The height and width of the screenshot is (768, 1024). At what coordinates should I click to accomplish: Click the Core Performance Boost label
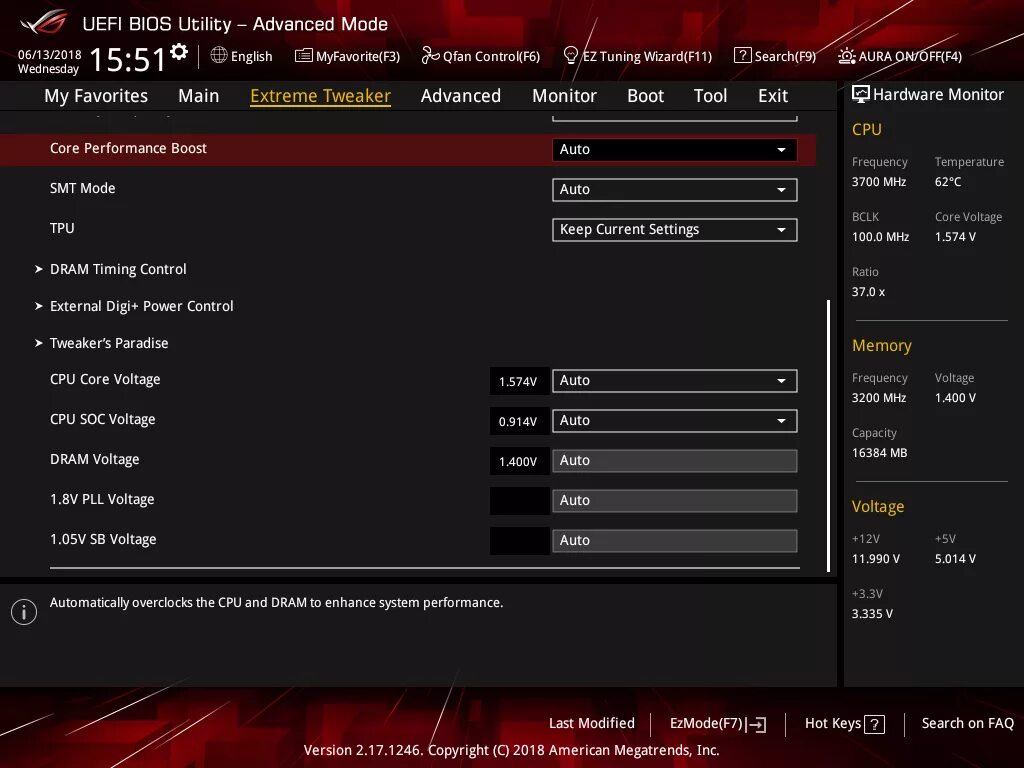point(128,148)
